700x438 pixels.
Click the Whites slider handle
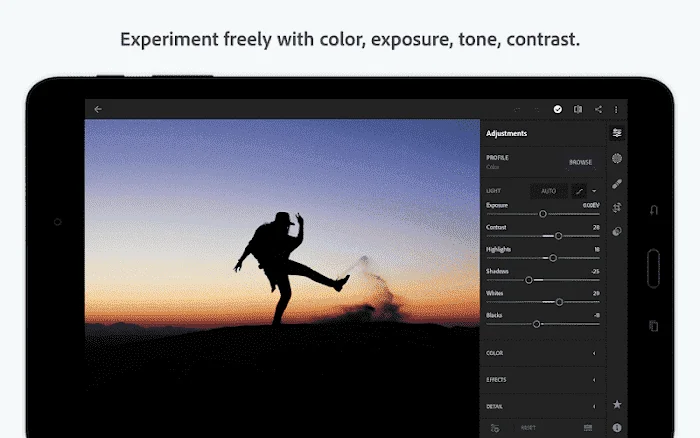[559, 302]
